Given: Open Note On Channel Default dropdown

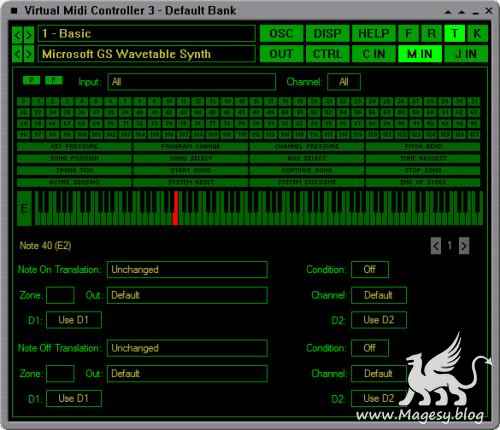Looking at the screenshot, I should 379,295.
